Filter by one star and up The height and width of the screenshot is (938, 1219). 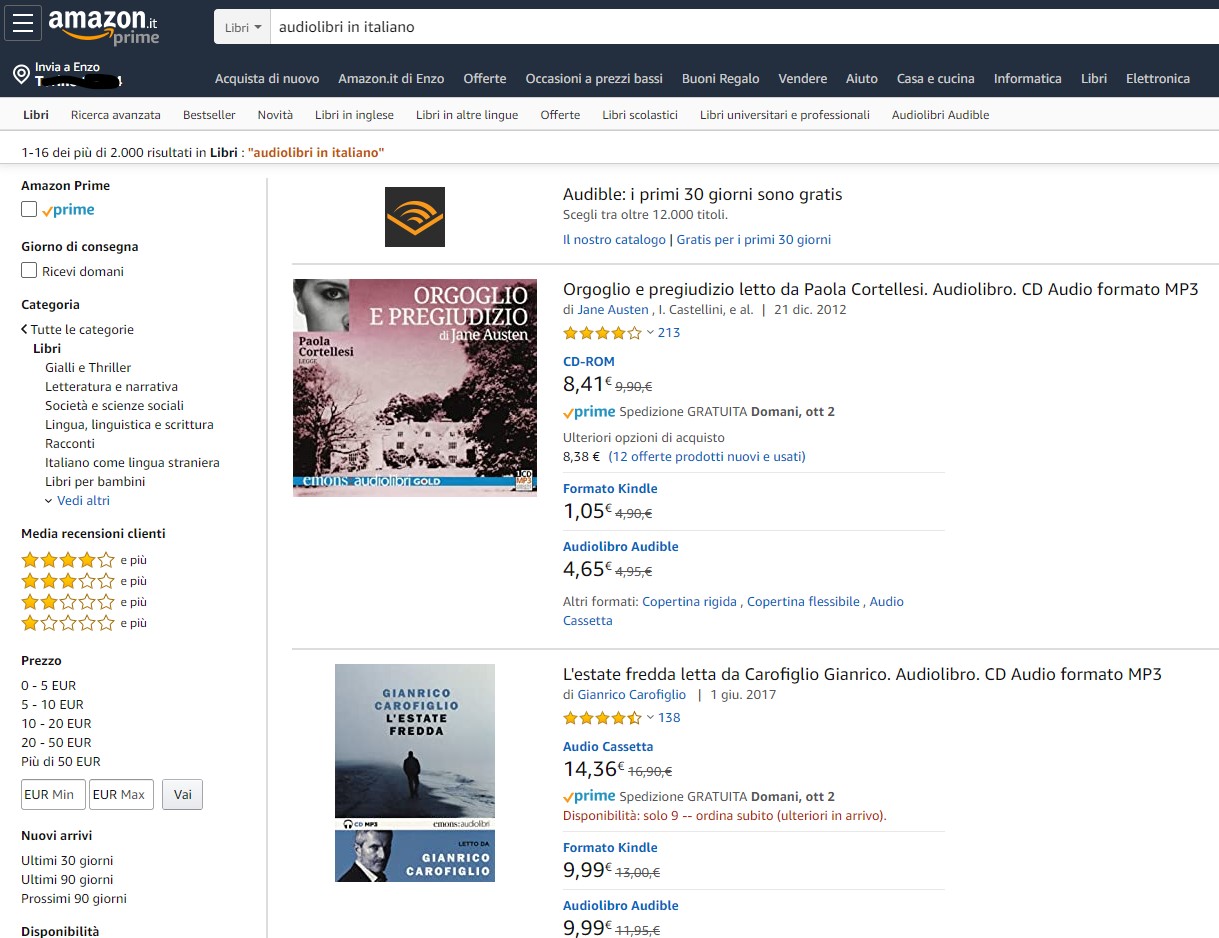coord(68,623)
